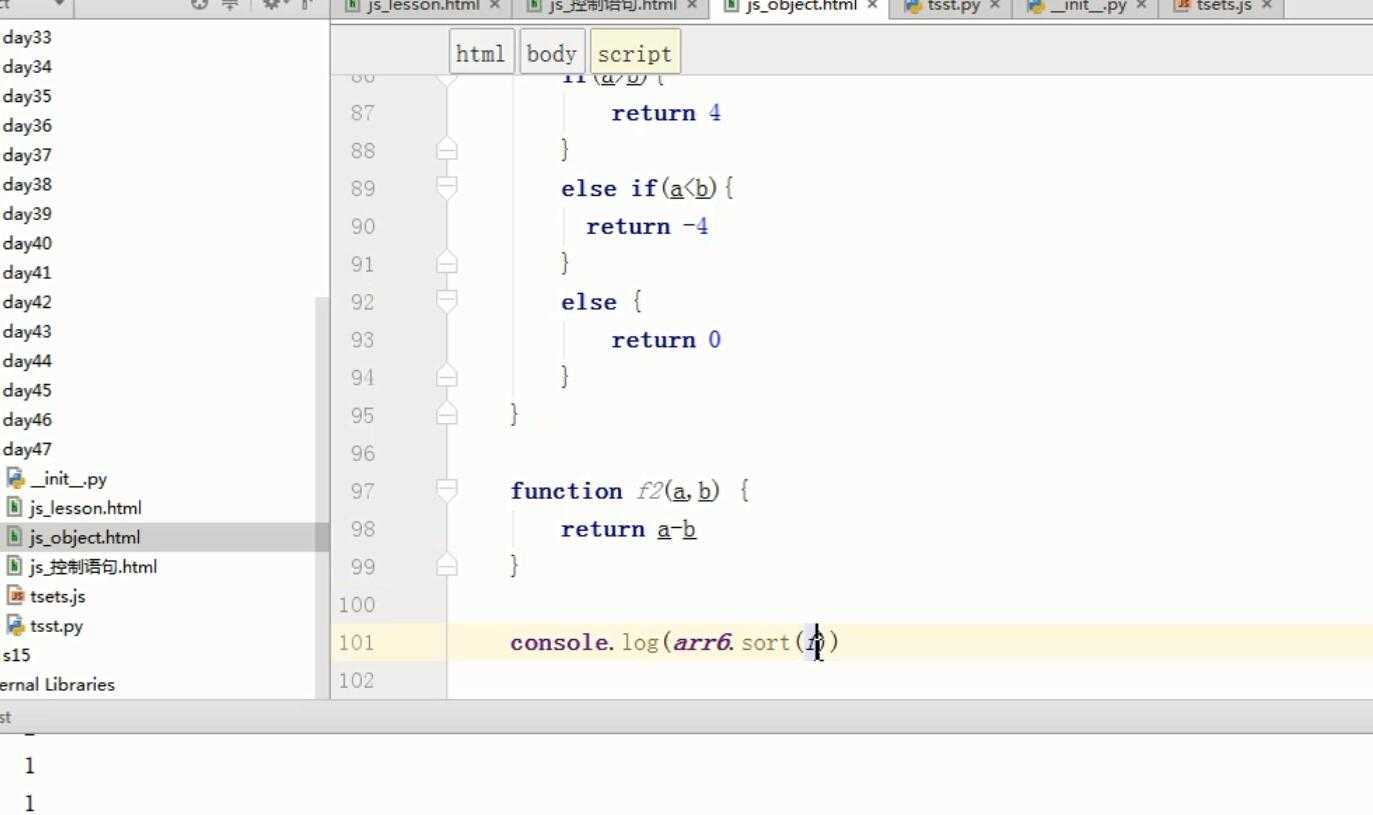The height and width of the screenshot is (815, 1373).
Task: Switch to the __init__.py editor tab
Action: point(1086,6)
